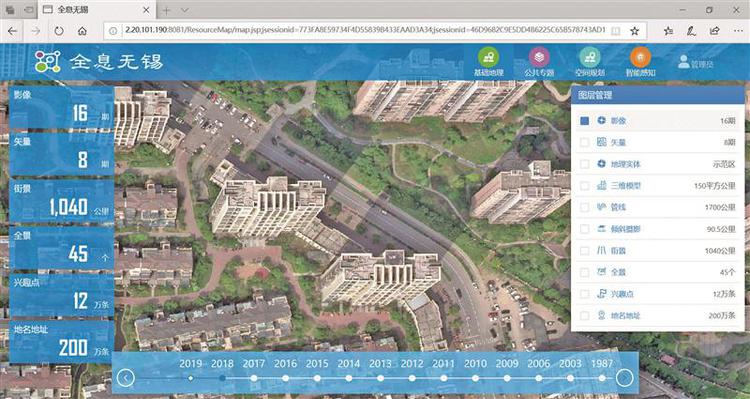Uncheck the 影像 layer checkbox

(585, 121)
